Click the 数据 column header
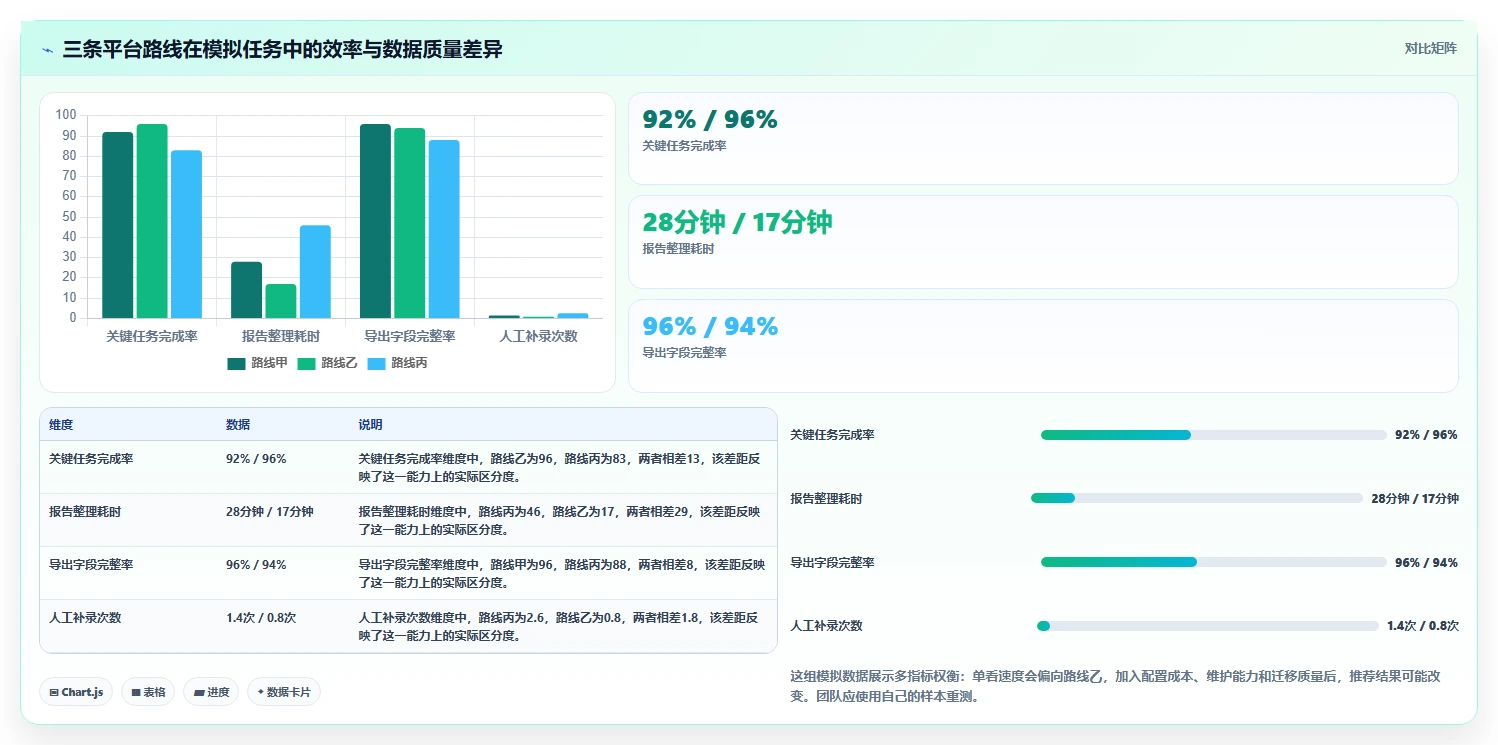This screenshot has height=745, width=1498. (238, 425)
